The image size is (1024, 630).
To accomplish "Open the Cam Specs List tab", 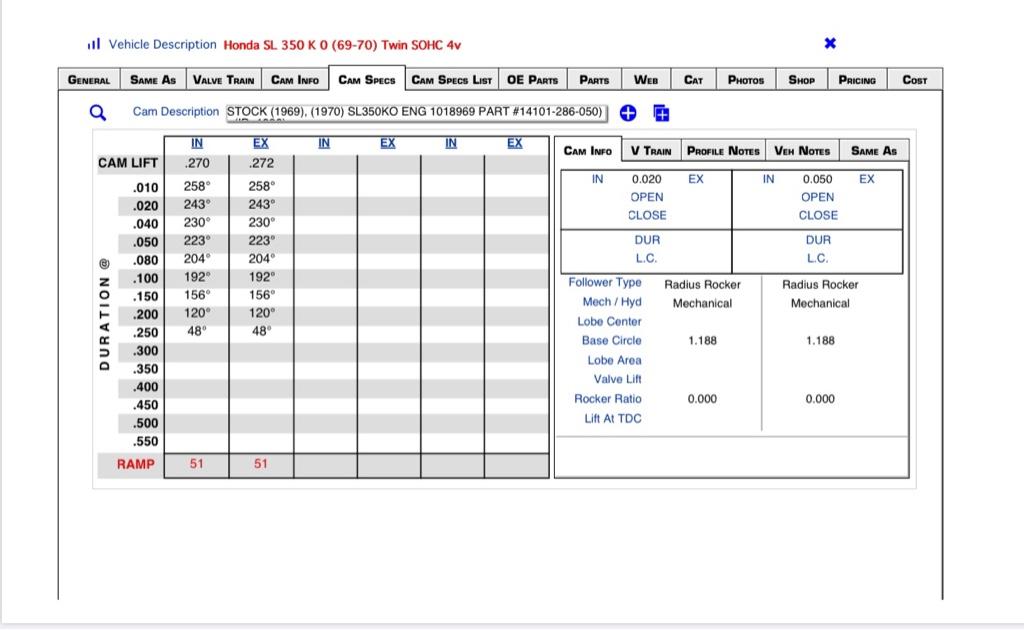I will coord(451,80).
